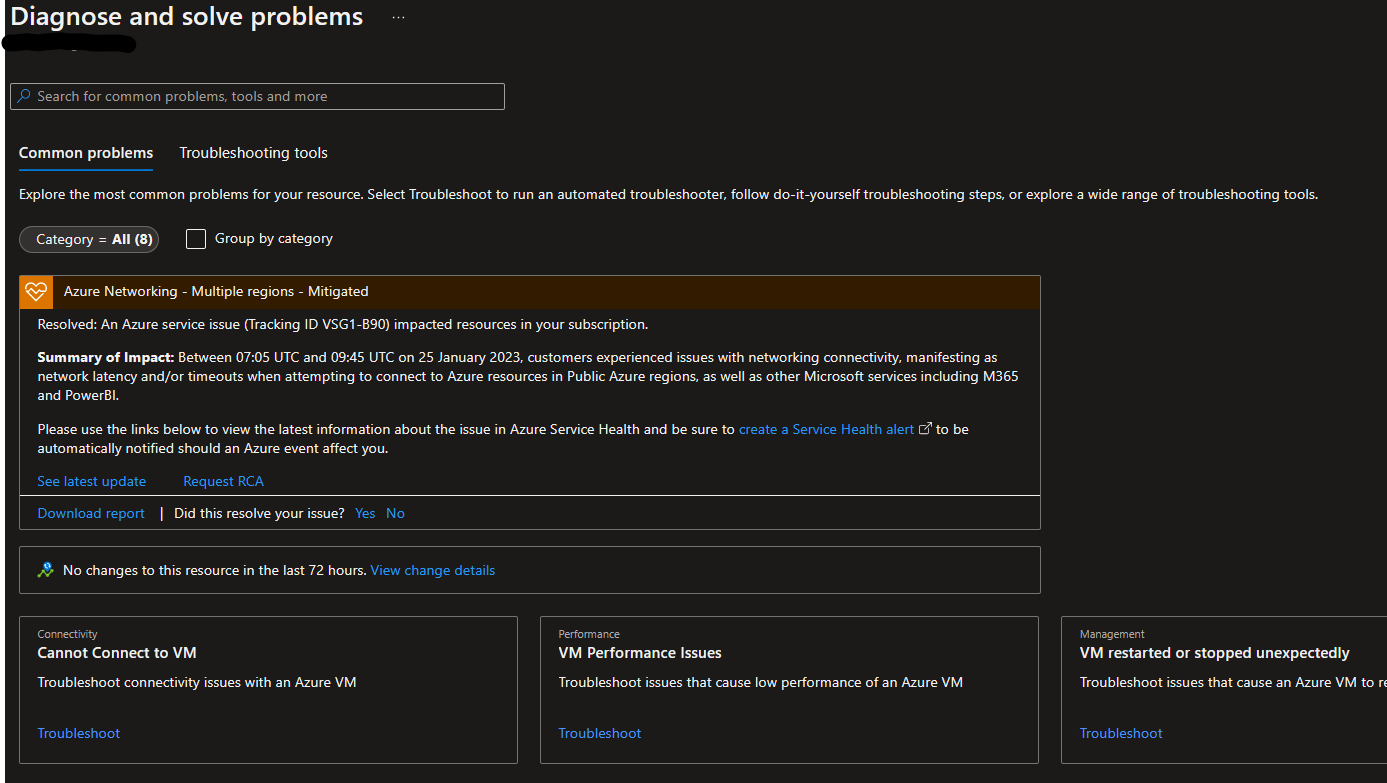1387x783 pixels.
Task: Click the change tracking icon beside No changes
Action: [45, 570]
